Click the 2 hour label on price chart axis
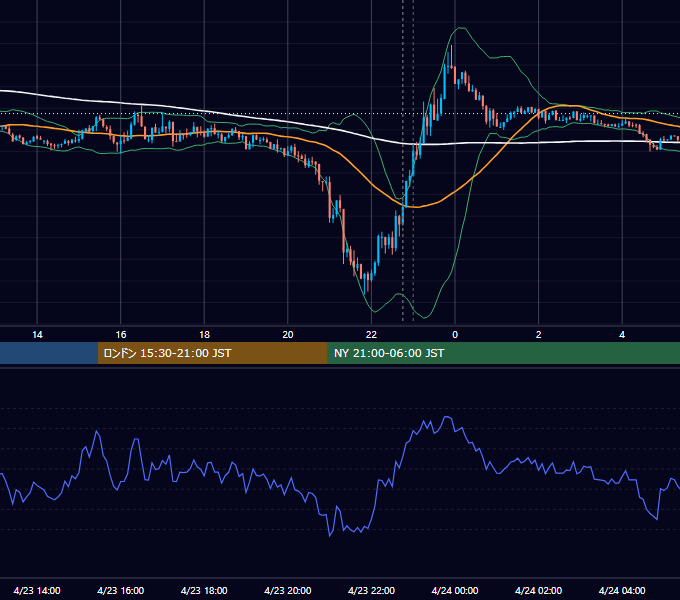Image resolution: width=680 pixels, height=600 pixels. coord(539,335)
